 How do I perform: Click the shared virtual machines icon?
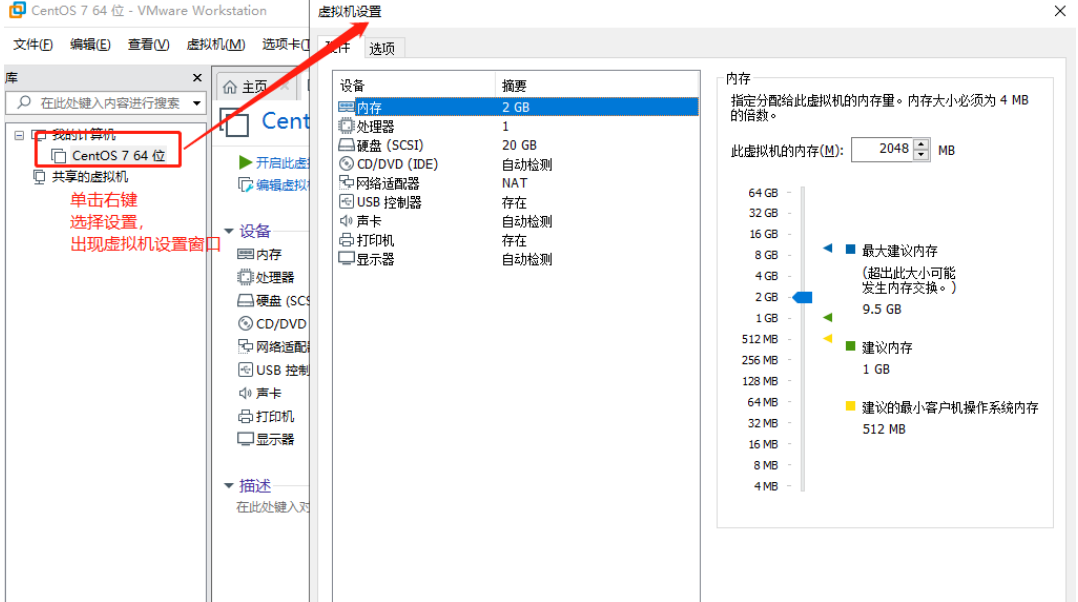pyautogui.click(x=40, y=177)
